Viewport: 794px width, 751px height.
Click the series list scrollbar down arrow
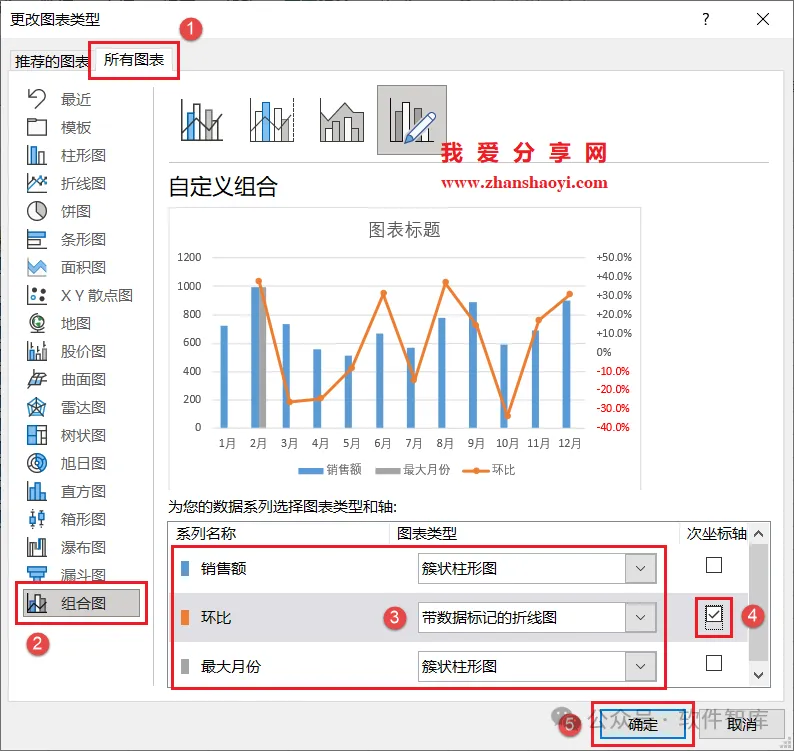759,675
